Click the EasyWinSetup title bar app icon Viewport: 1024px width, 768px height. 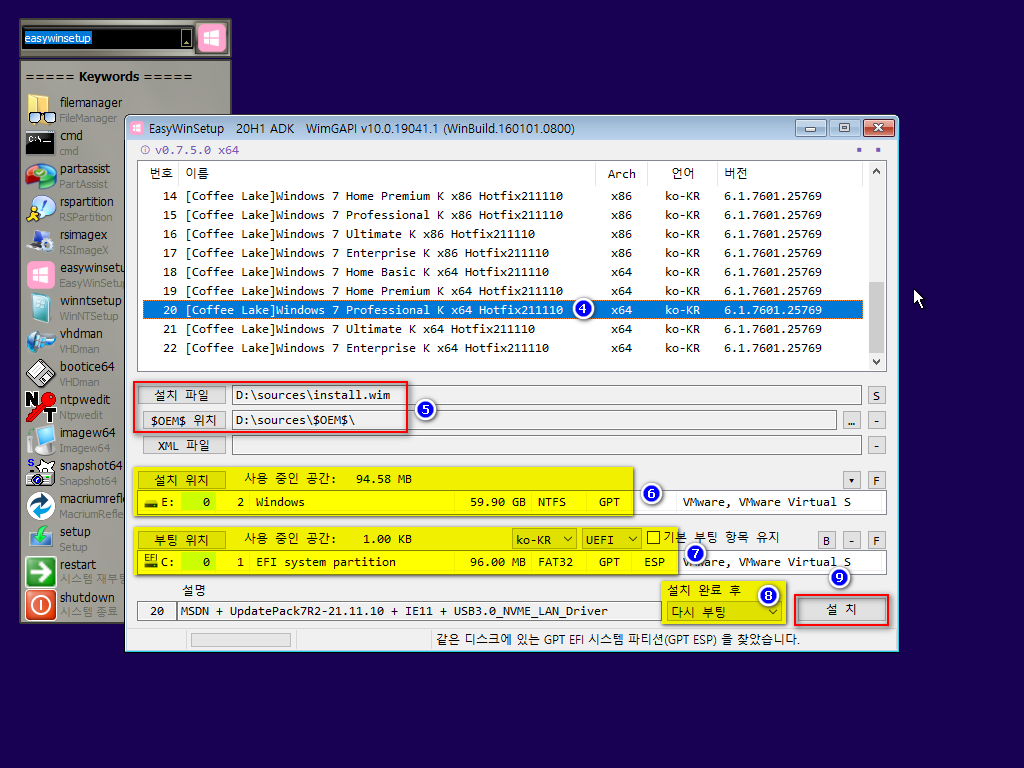pos(136,128)
